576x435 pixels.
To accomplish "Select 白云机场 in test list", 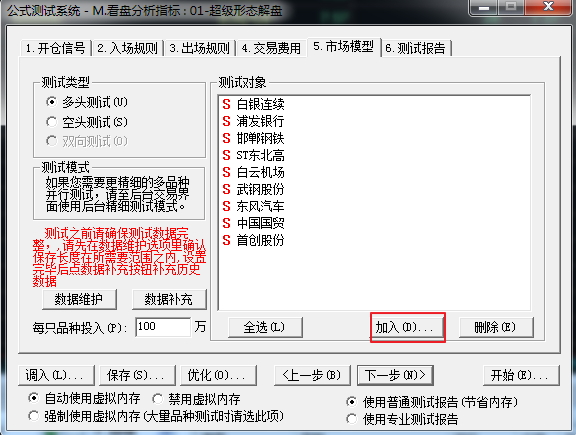I will [x=260, y=172].
